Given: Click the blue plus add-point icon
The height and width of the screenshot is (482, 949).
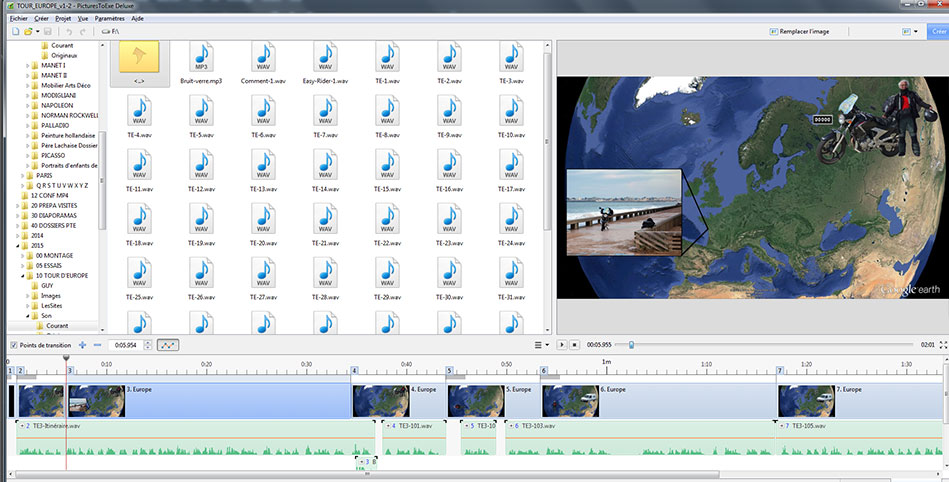Looking at the screenshot, I should (x=82, y=345).
